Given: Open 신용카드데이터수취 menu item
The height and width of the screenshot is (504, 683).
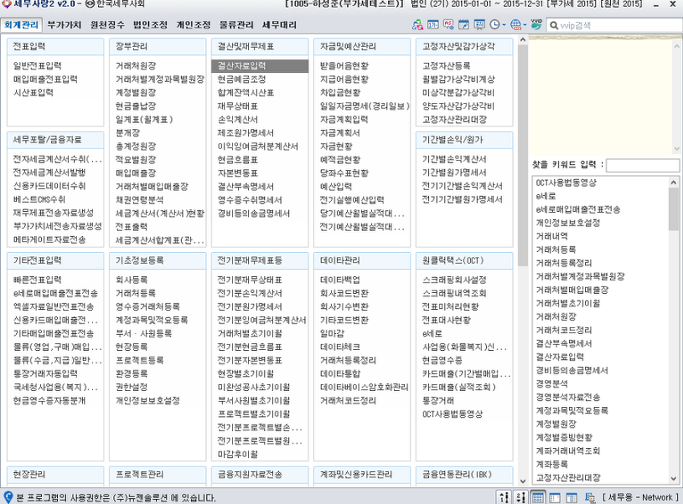Looking at the screenshot, I should click(49, 186).
